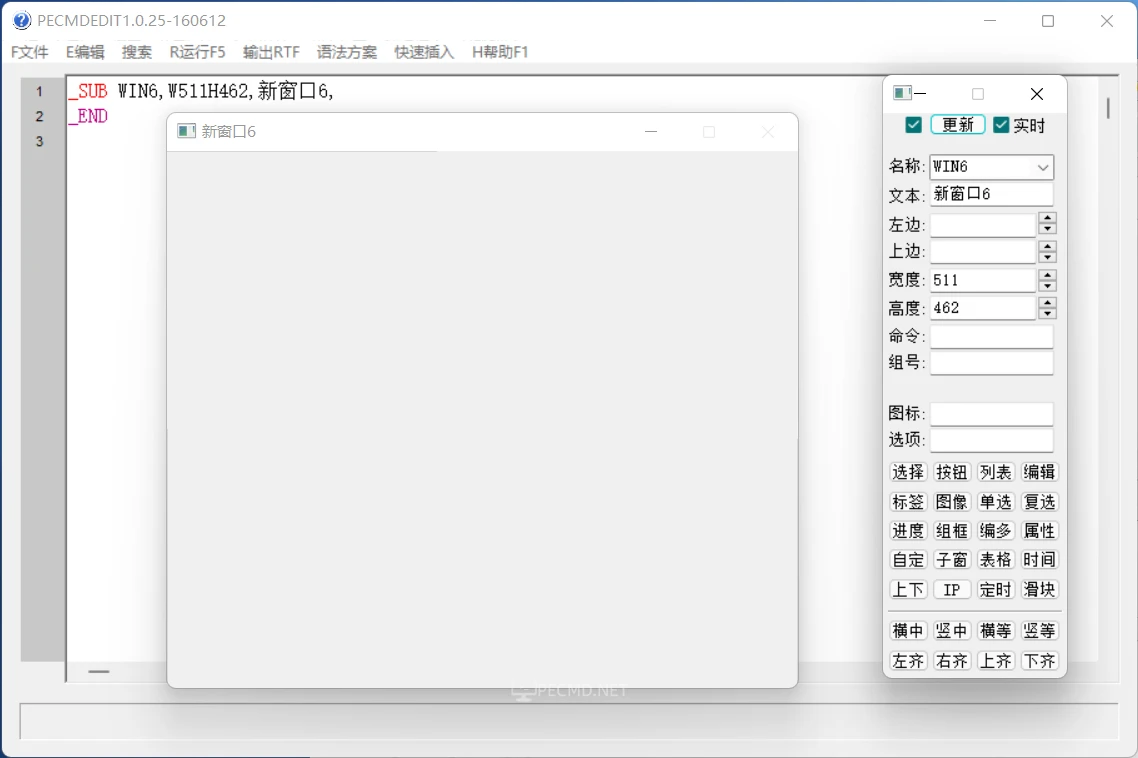The height and width of the screenshot is (758, 1138).
Task: Insert a 滑块 control
Action: [x=1039, y=590]
